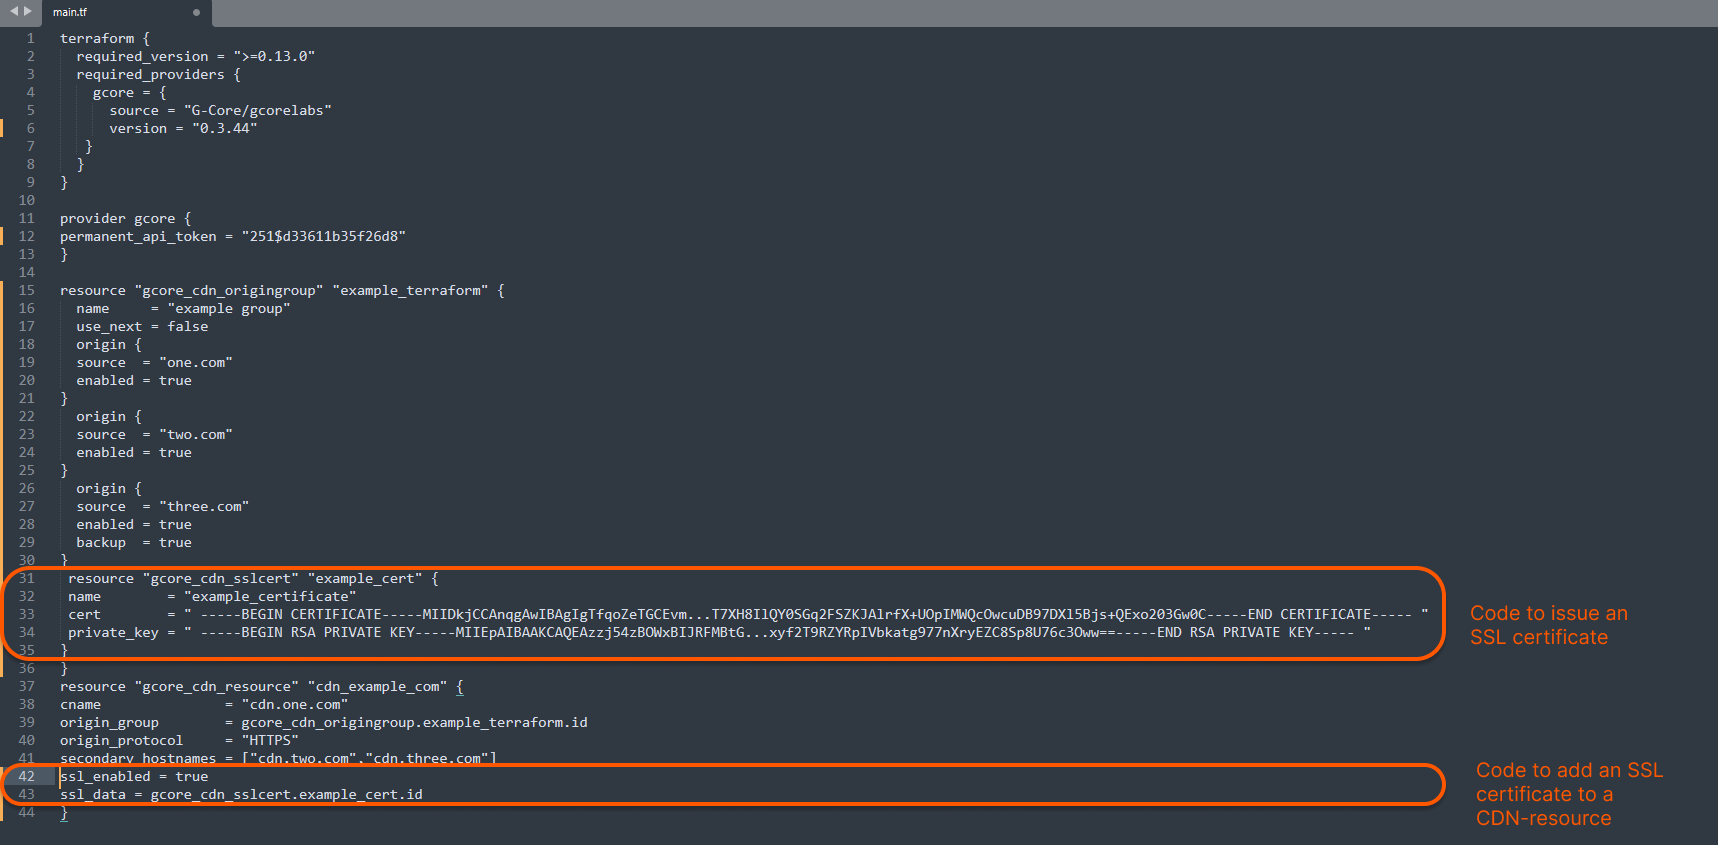Click line number 31 in the gutter
Screen dimensions: 1718x845
click(x=27, y=579)
